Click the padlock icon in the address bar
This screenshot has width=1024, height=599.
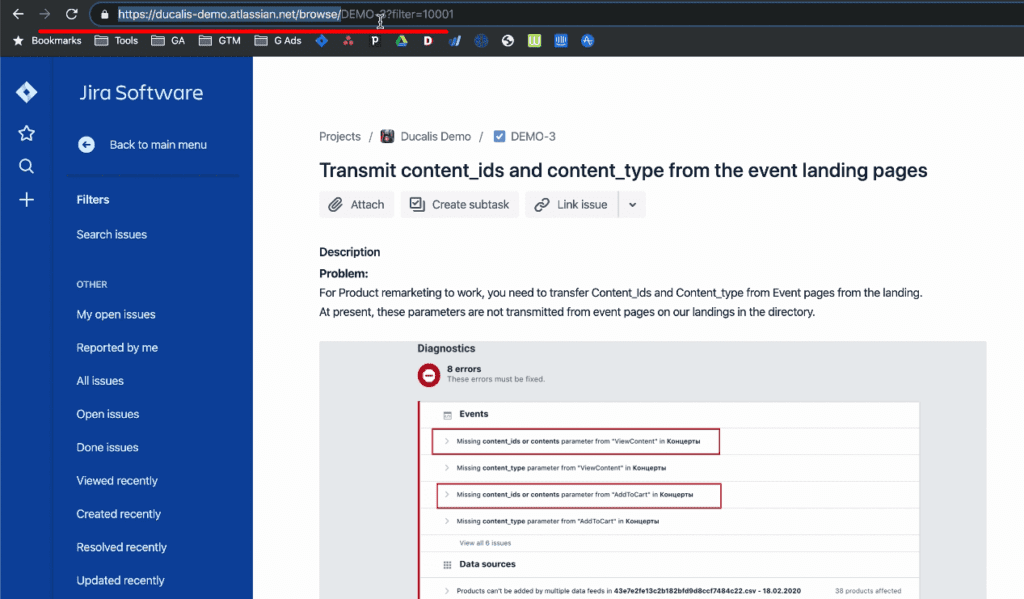(x=104, y=14)
